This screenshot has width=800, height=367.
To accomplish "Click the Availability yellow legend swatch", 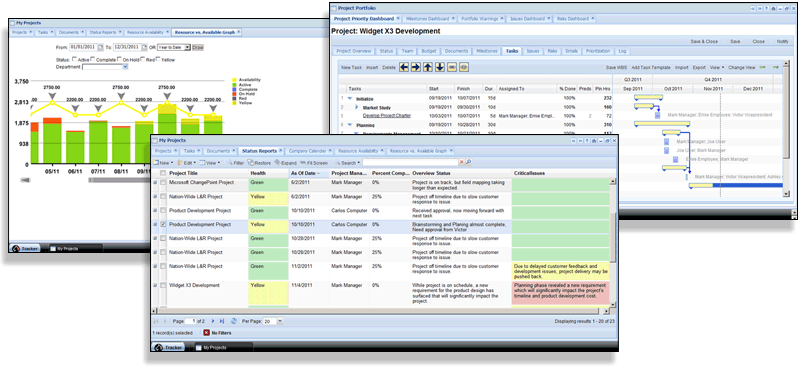I will pos(234,80).
